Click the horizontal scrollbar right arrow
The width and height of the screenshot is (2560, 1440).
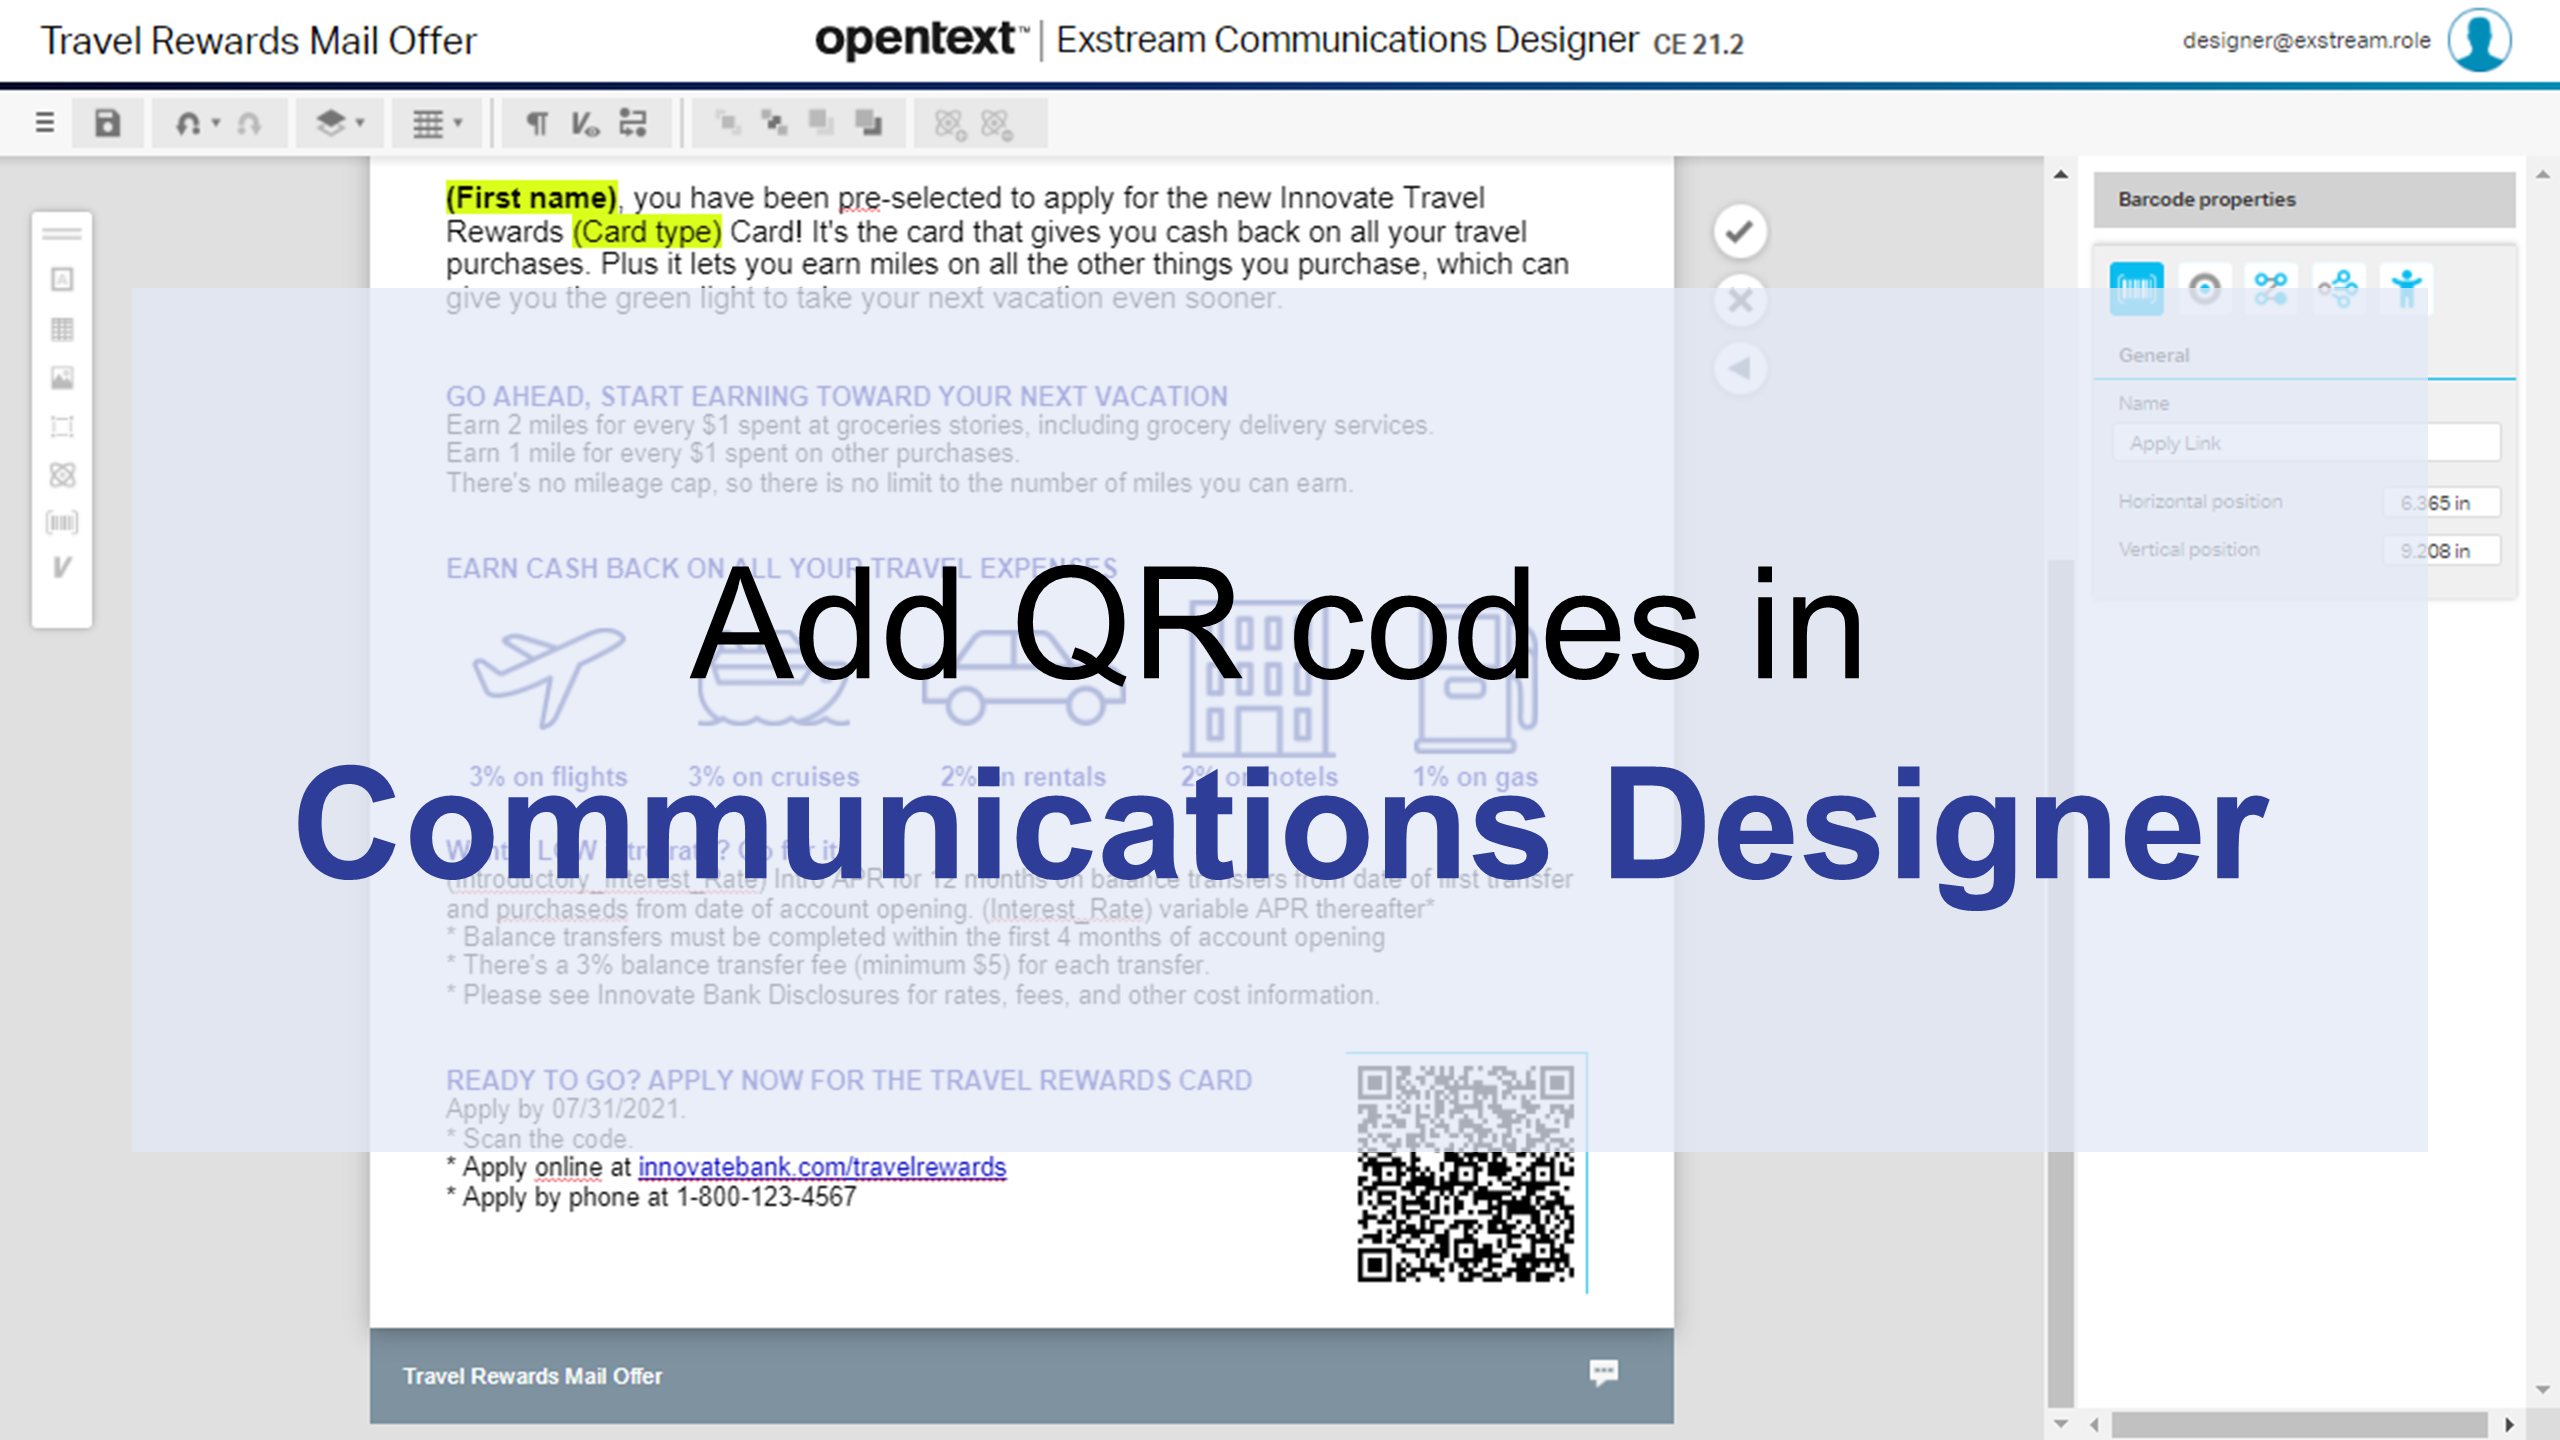[x=2508, y=1424]
